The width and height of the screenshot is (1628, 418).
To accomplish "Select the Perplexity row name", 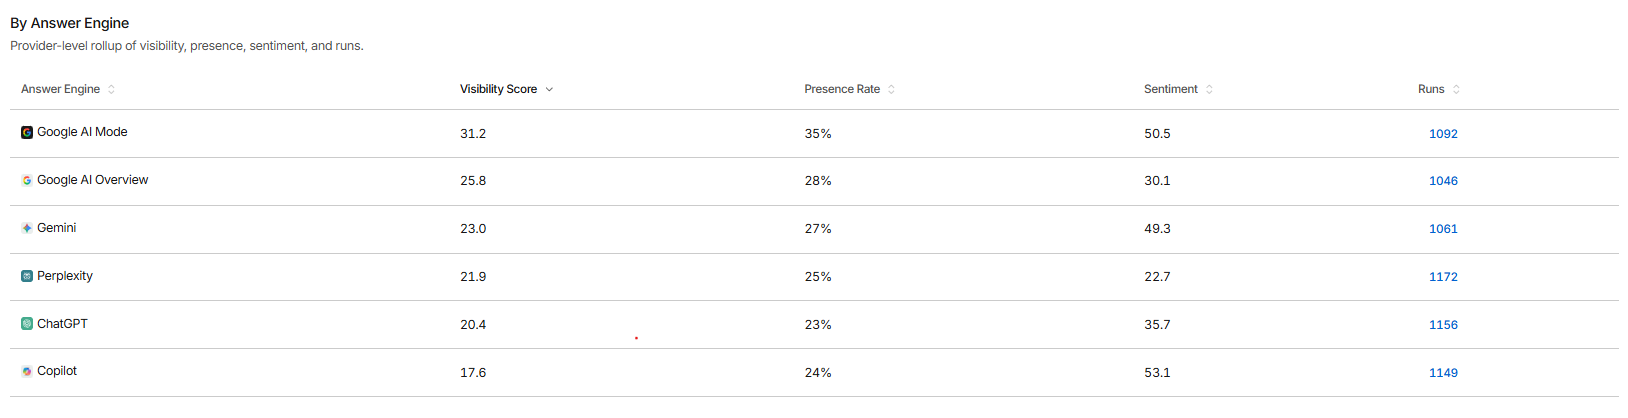I will 65,276.
